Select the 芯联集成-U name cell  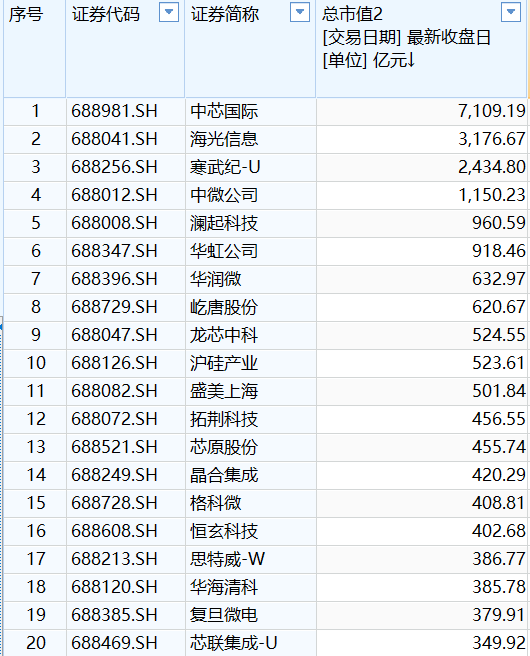pyautogui.click(x=250, y=643)
